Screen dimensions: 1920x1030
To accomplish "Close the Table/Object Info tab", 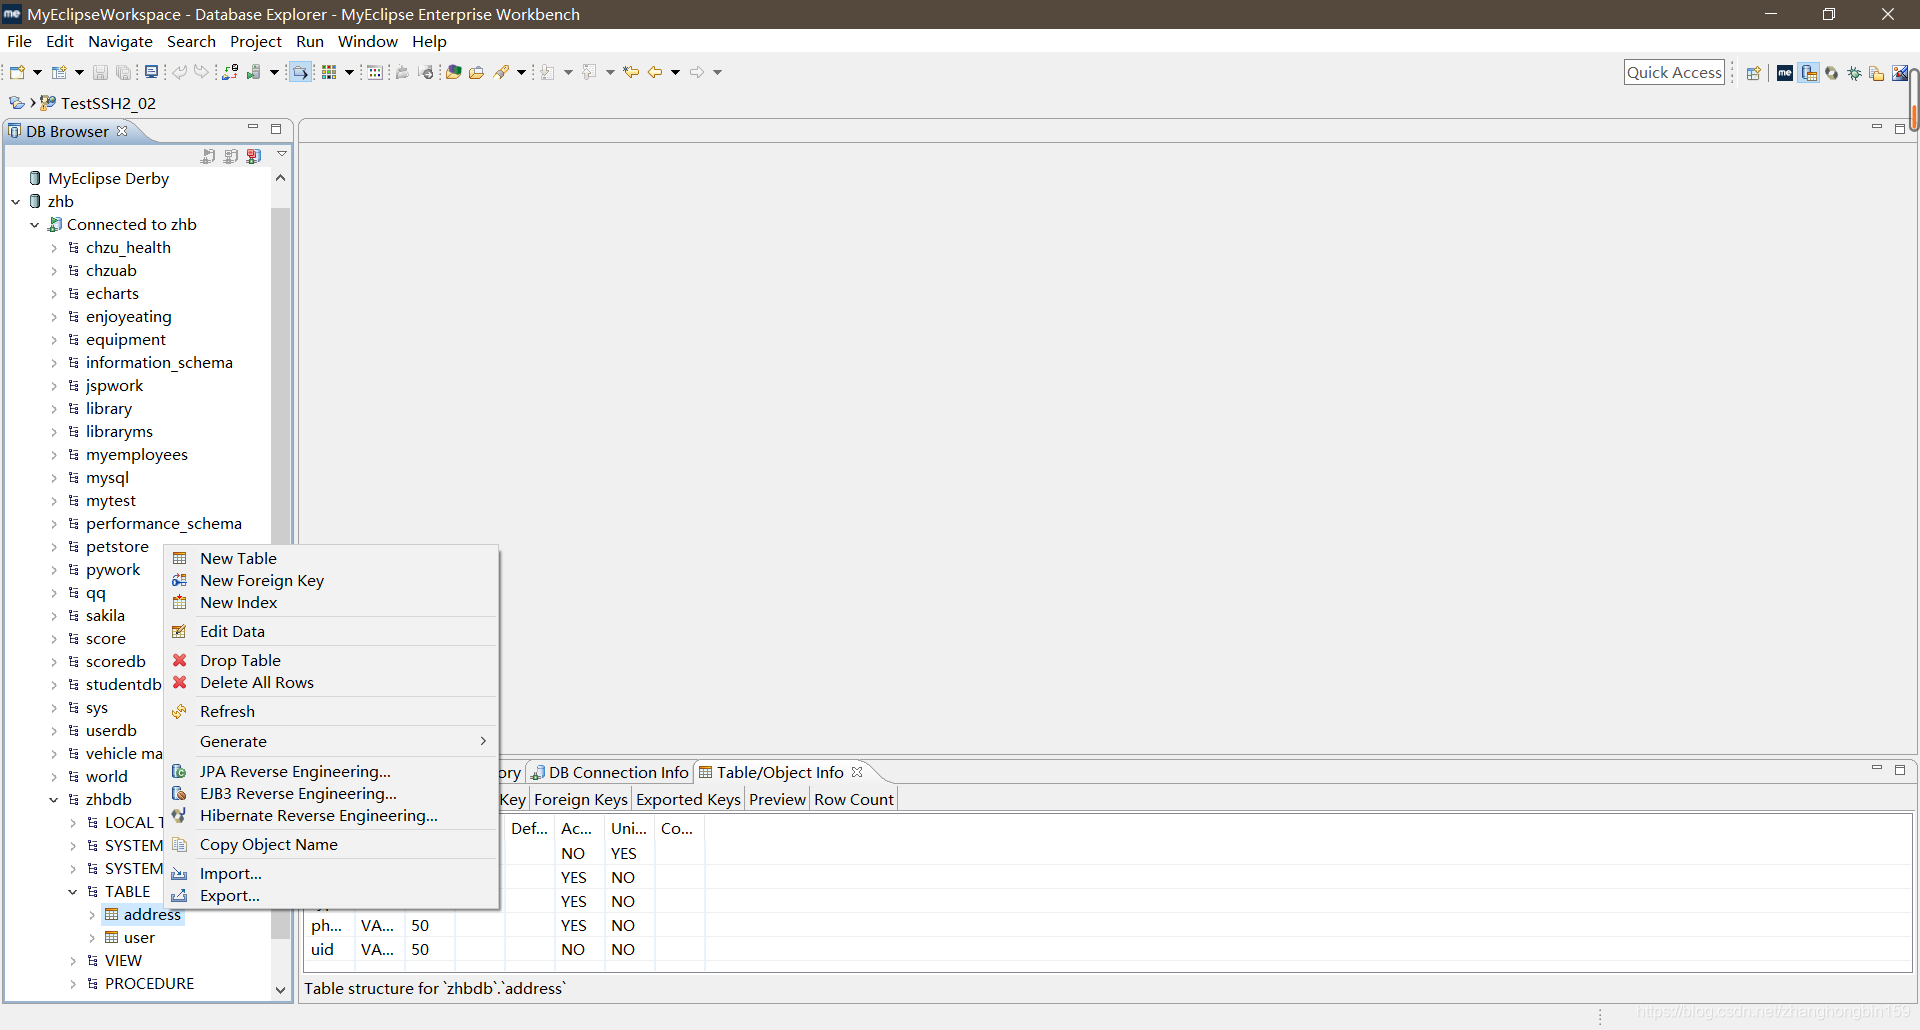I will [857, 772].
